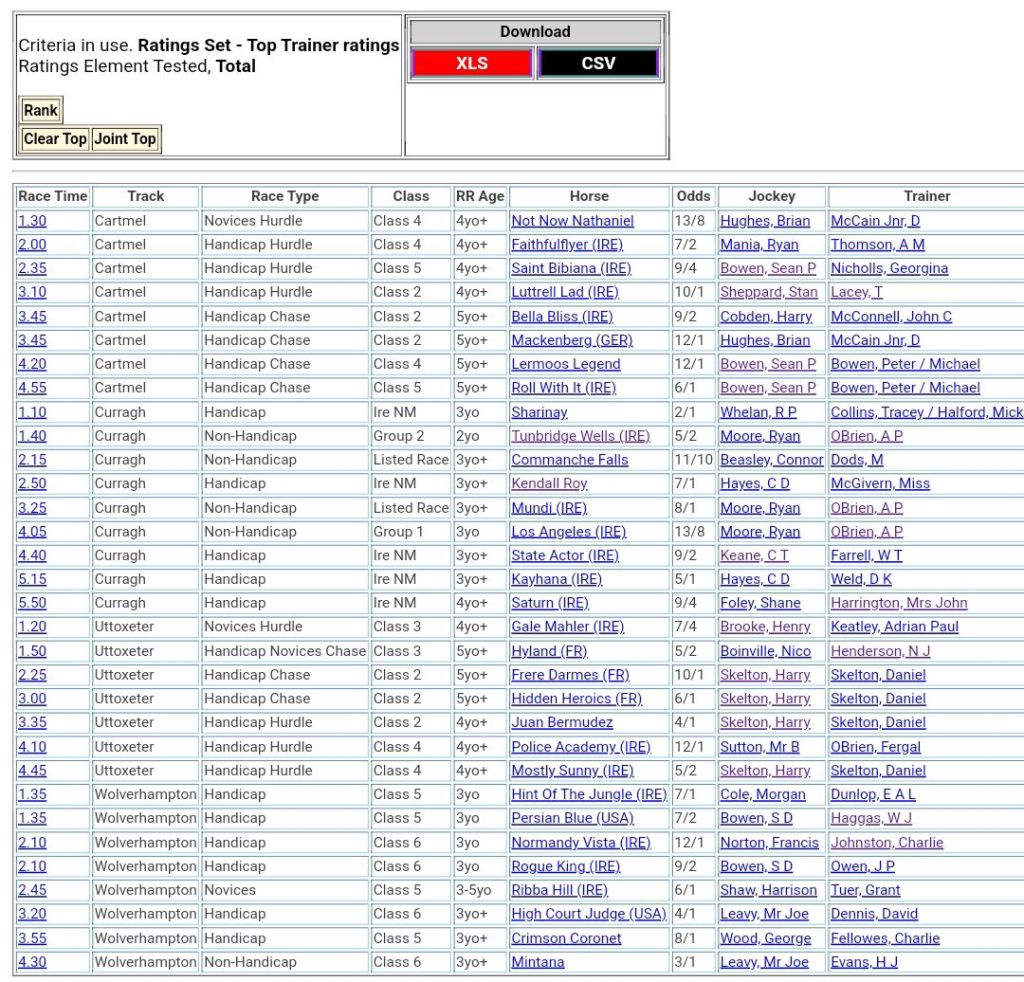The width and height of the screenshot is (1024, 982).
Task: Download ratings as CSV file
Action: (598, 63)
